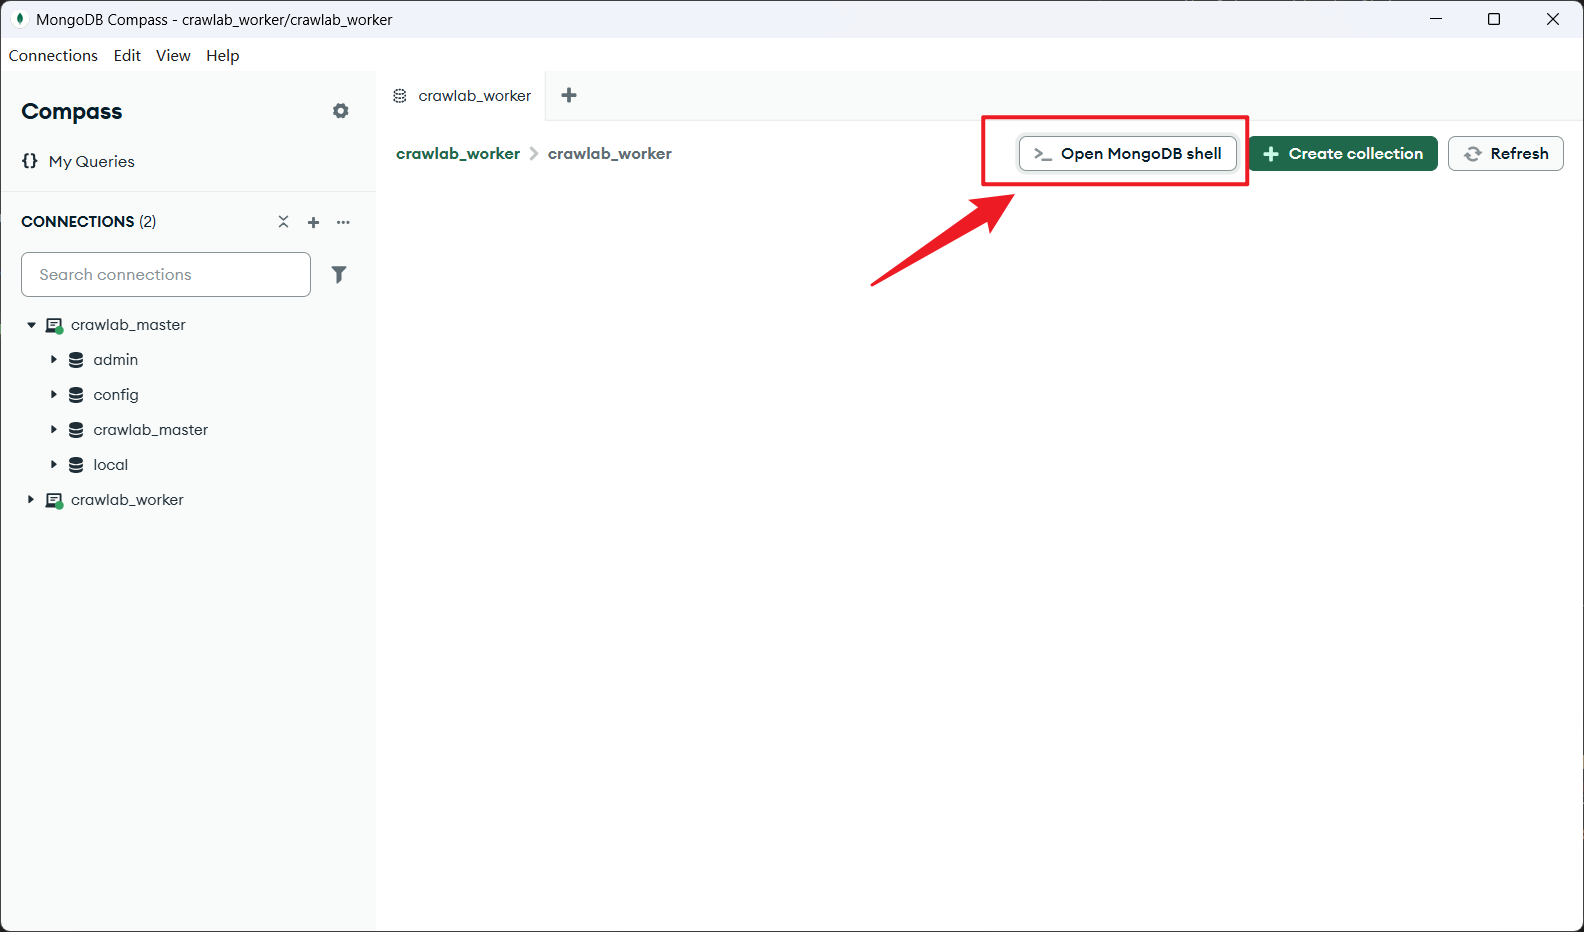1584x932 pixels.
Task: Open the Connections menu
Action: pyautogui.click(x=53, y=56)
